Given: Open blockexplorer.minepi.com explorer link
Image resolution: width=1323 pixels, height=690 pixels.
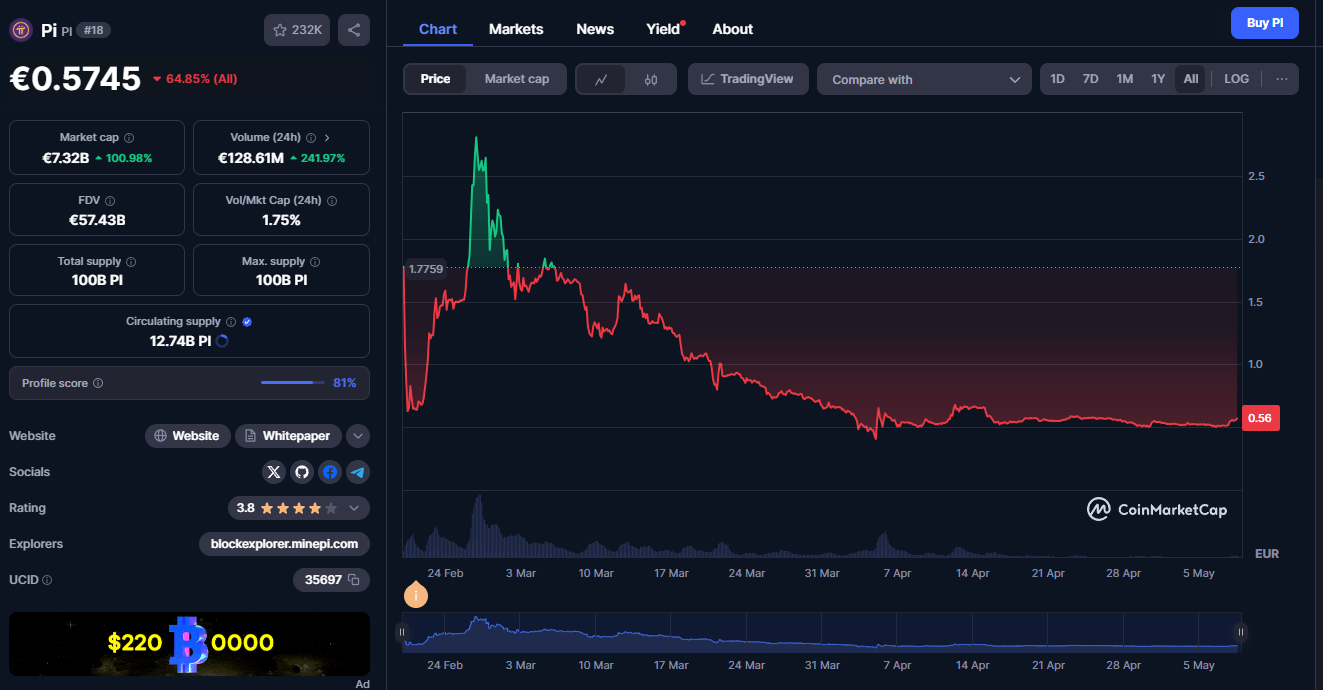Looking at the screenshot, I should 284,544.
